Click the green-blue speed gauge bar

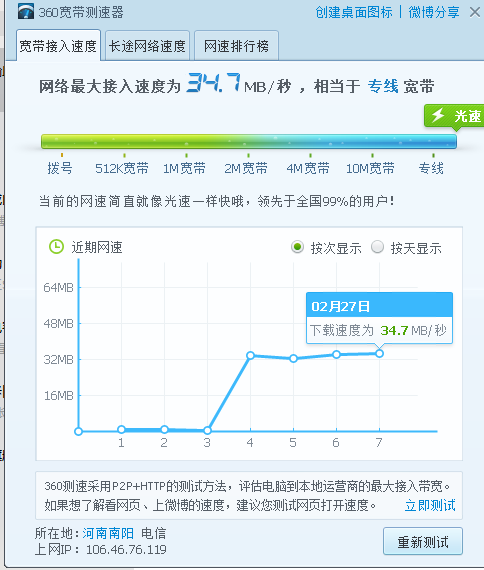click(x=249, y=141)
